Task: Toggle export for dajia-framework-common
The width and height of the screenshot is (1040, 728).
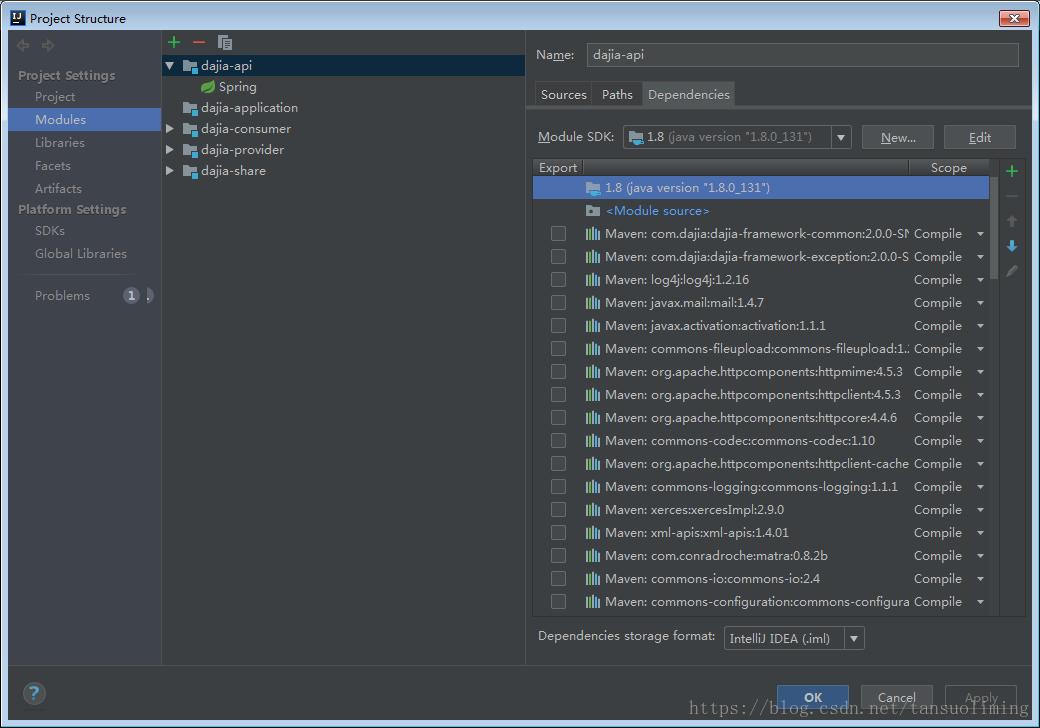Action: click(x=558, y=234)
